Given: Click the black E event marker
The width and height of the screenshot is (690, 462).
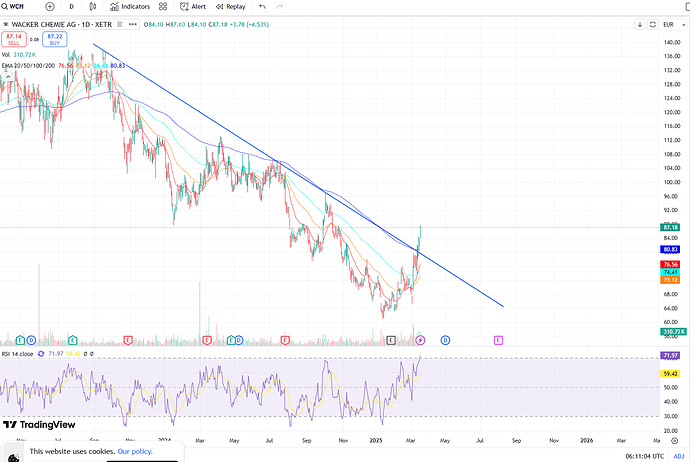Looking at the screenshot, I should pos(391,340).
